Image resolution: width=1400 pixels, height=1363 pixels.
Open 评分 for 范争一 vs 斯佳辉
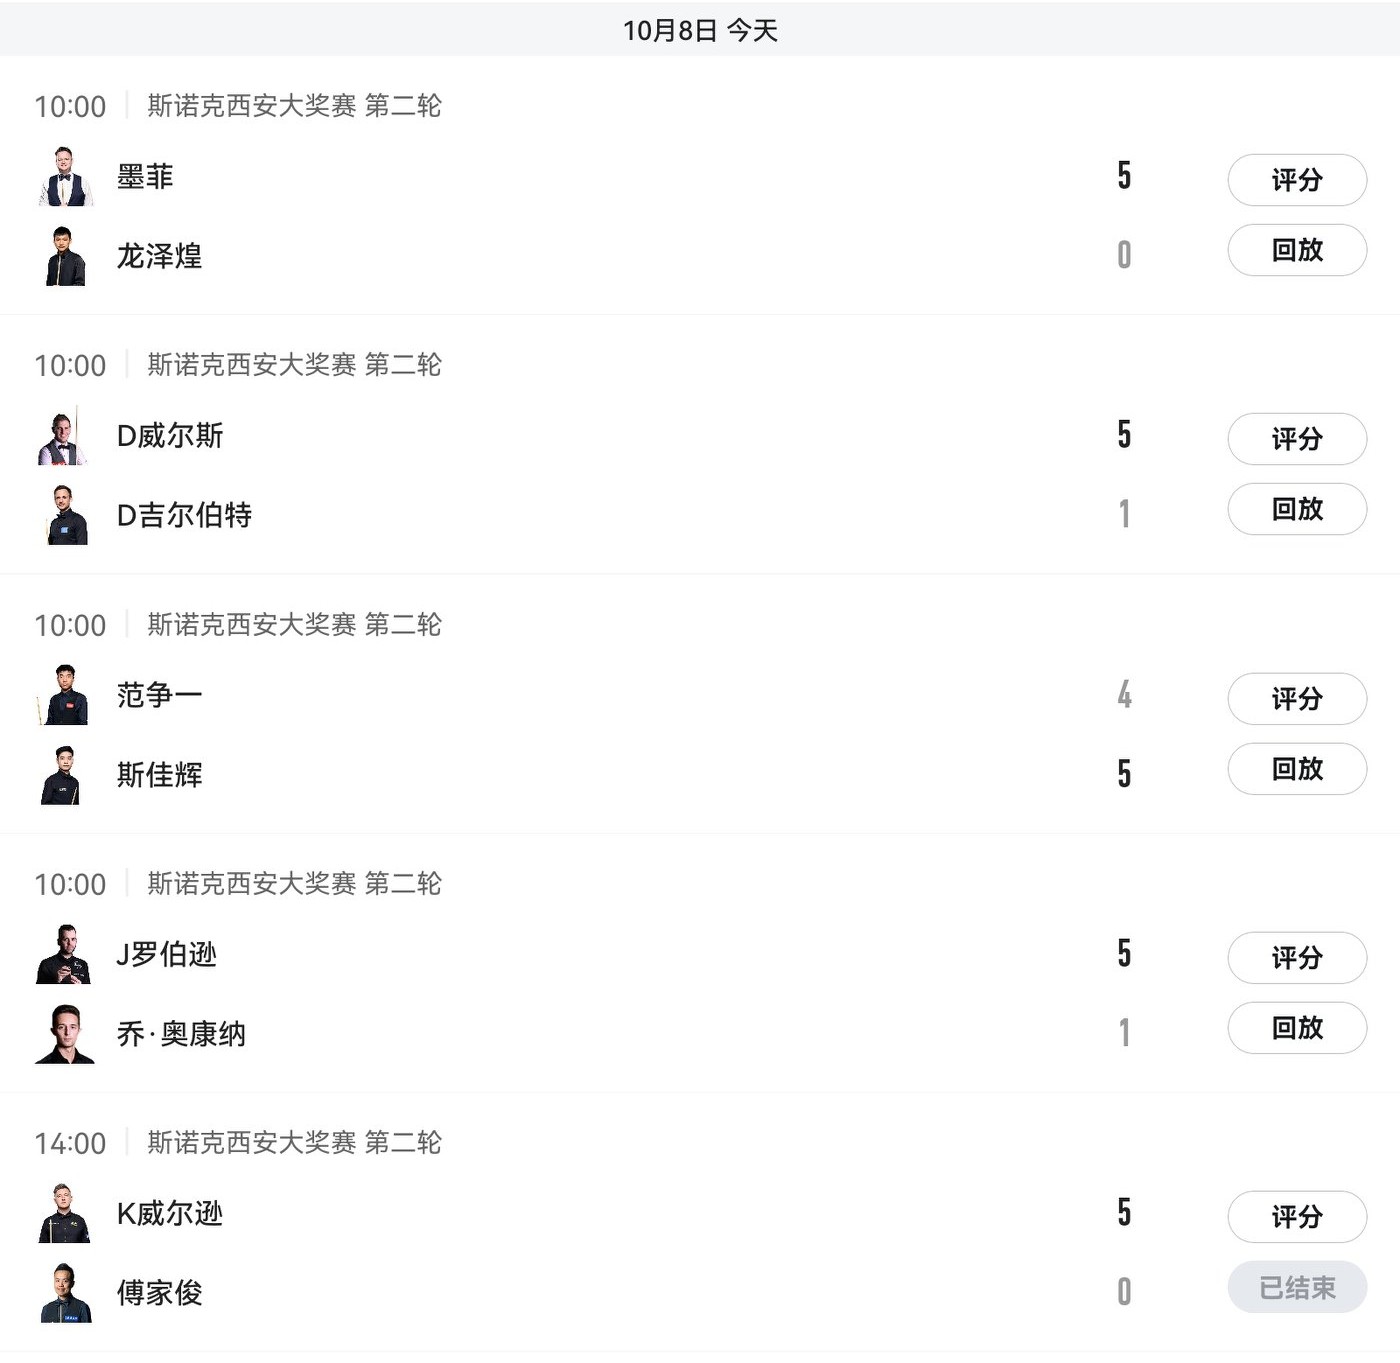pyautogui.click(x=1296, y=698)
